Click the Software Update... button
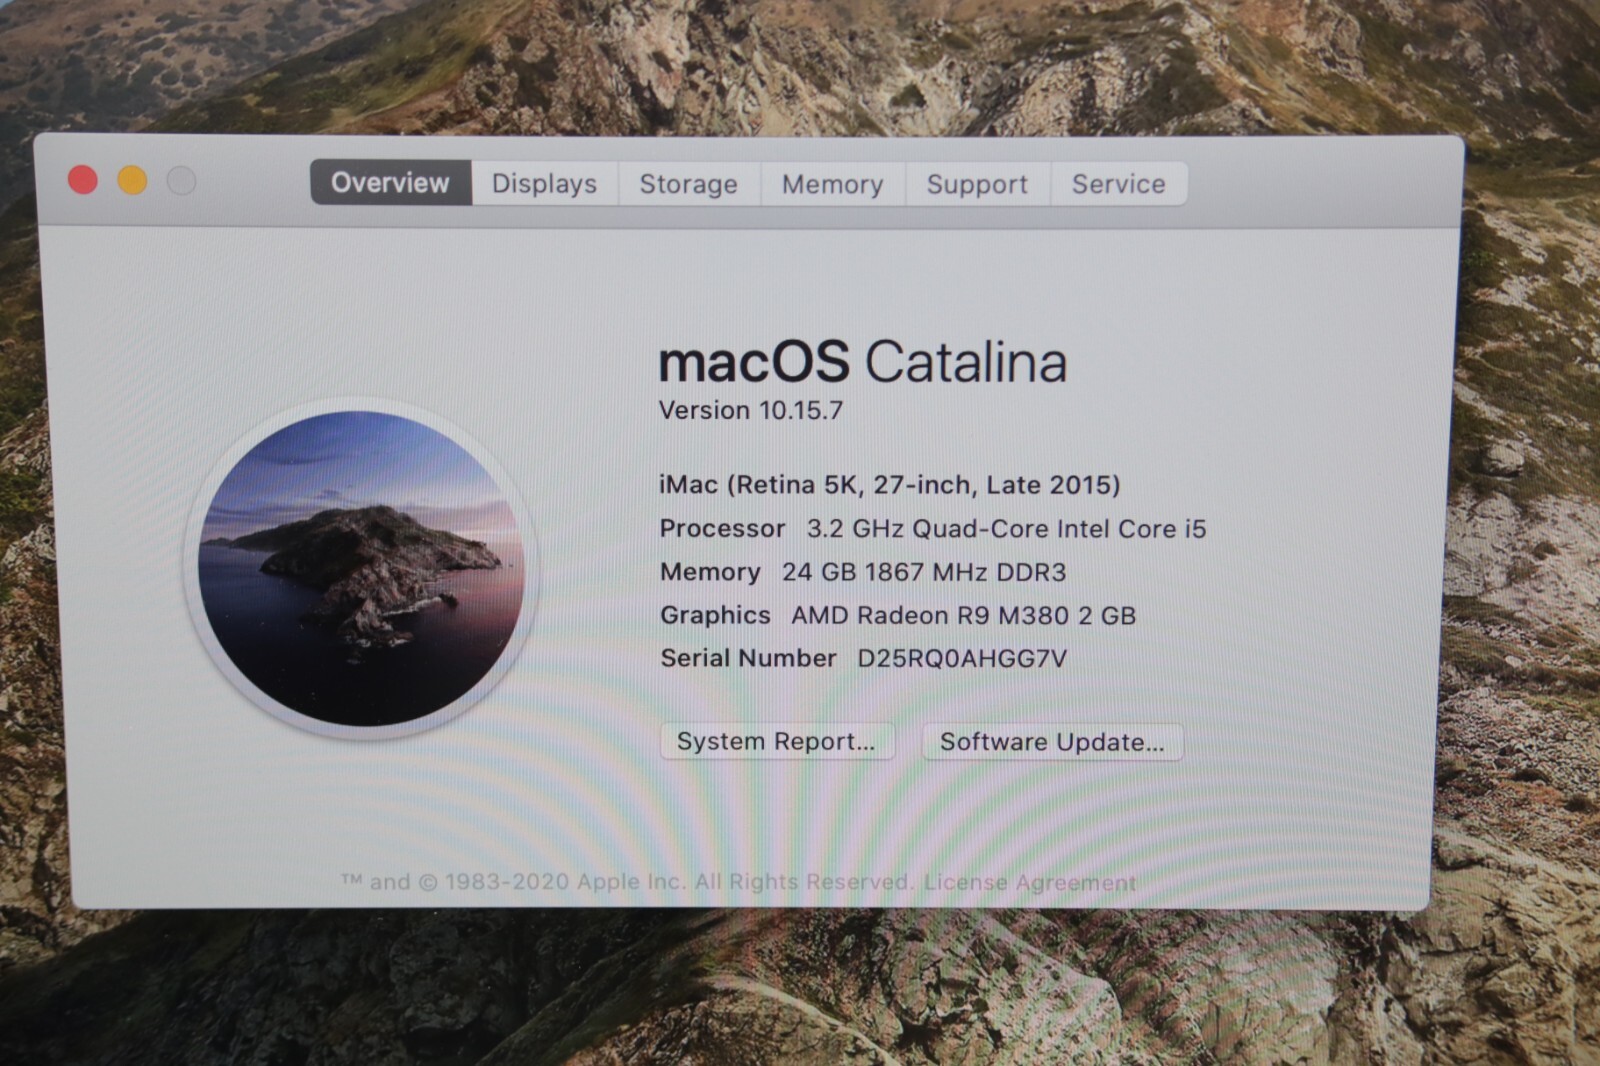Image resolution: width=1600 pixels, height=1066 pixels. (x=1052, y=742)
